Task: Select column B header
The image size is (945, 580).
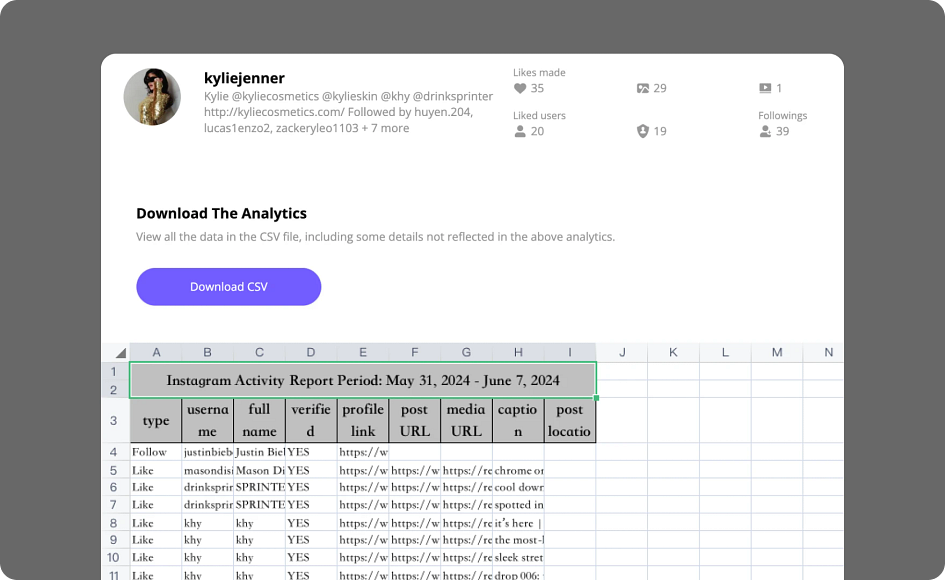Action: 207,353
